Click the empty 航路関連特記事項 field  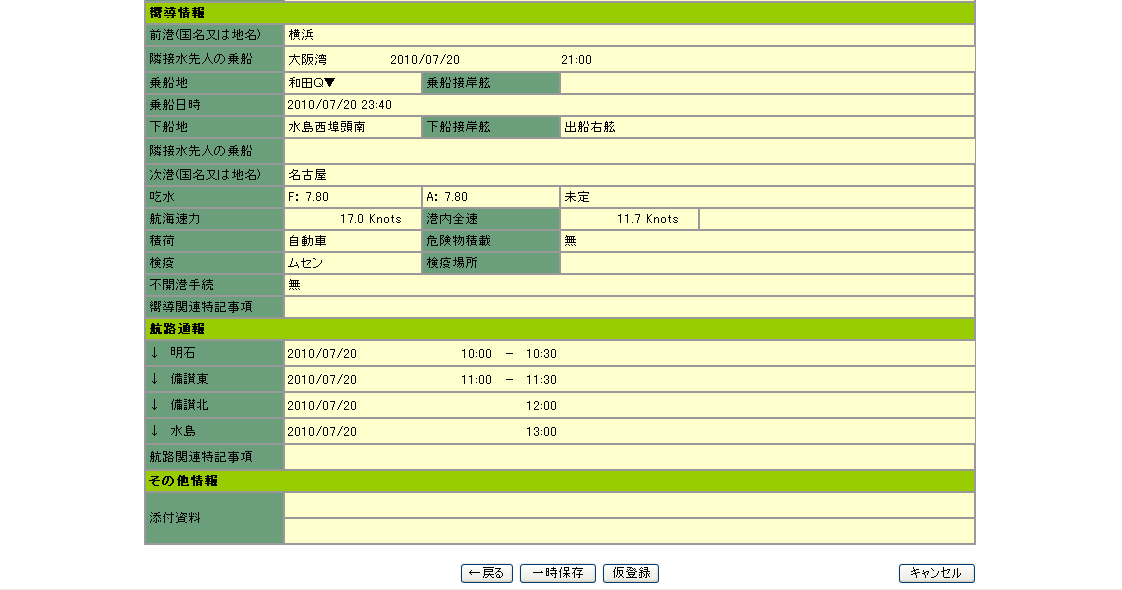pyautogui.click(x=629, y=457)
